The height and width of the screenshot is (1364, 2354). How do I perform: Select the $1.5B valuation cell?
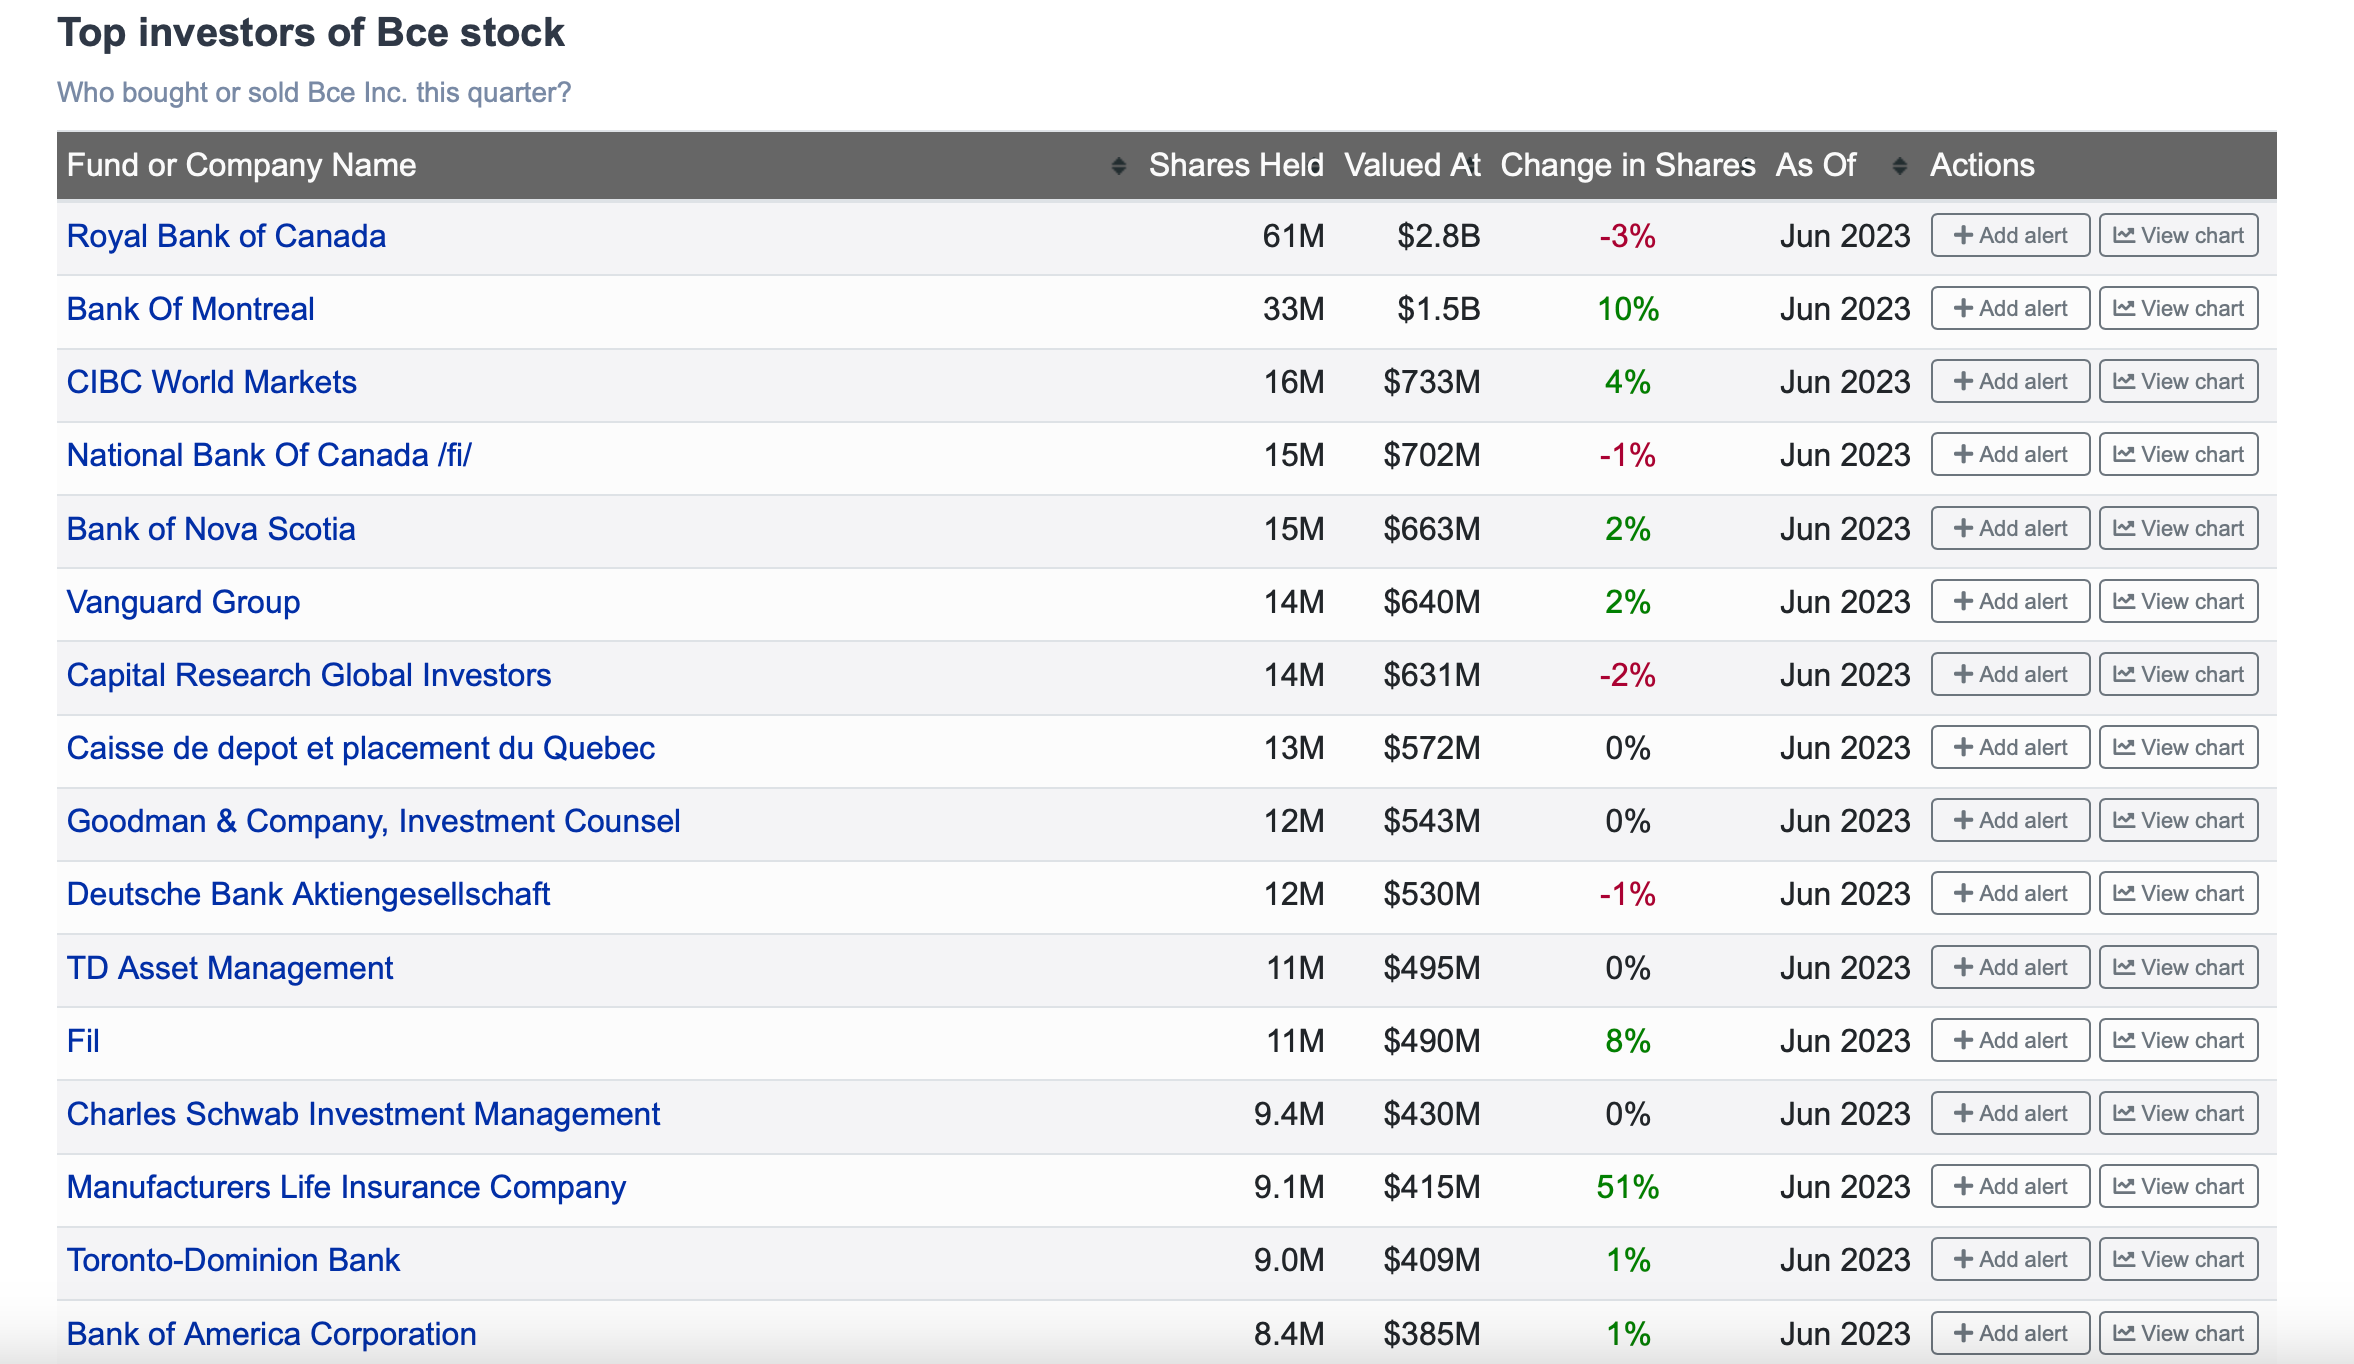(x=1438, y=309)
